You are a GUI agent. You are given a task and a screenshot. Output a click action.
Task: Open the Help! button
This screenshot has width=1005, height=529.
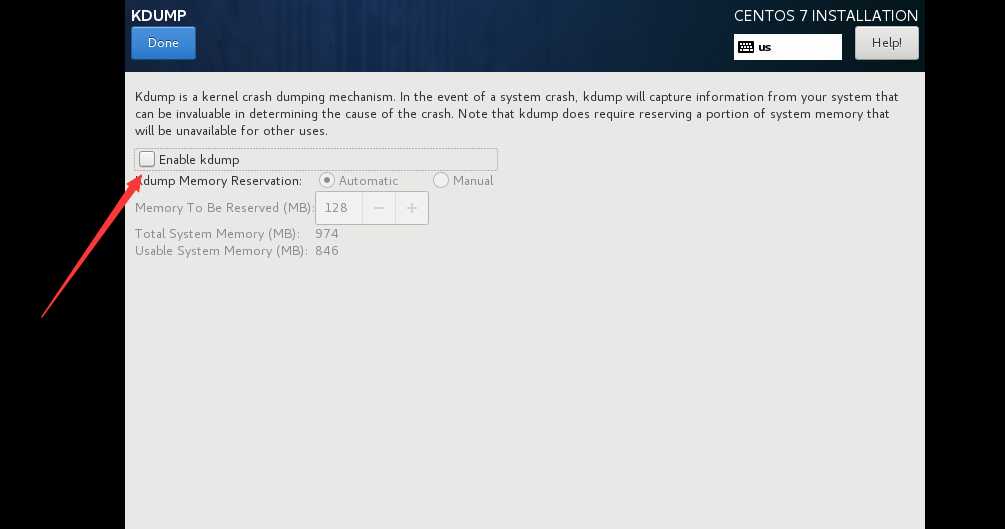(886, 43)
